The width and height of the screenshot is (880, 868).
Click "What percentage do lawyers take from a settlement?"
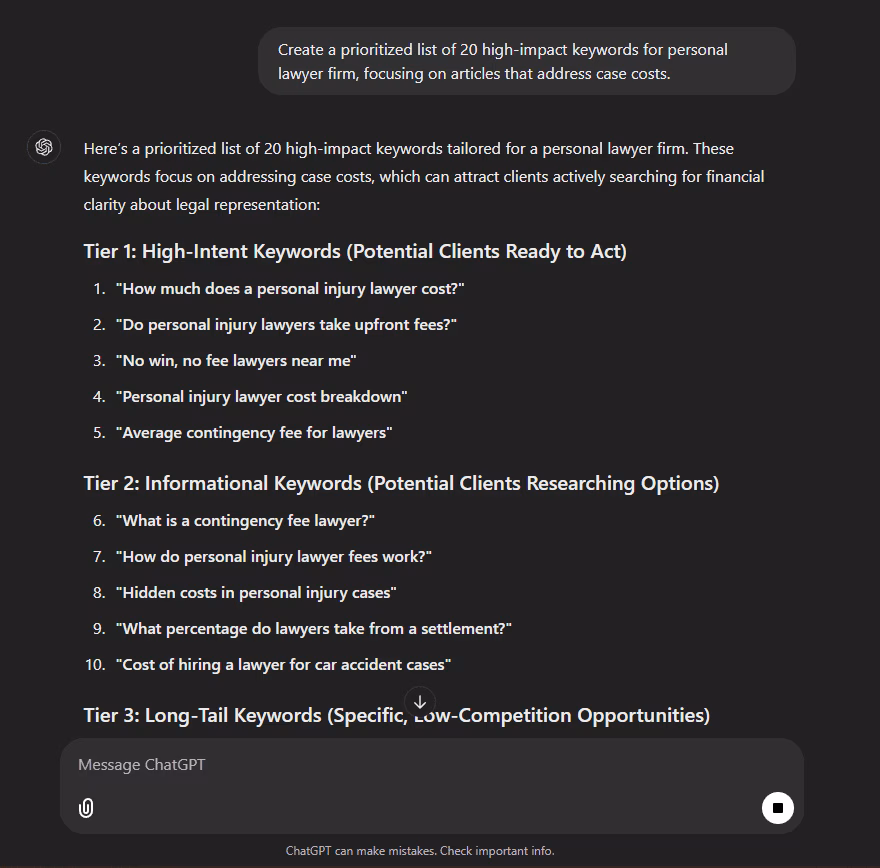314,628
